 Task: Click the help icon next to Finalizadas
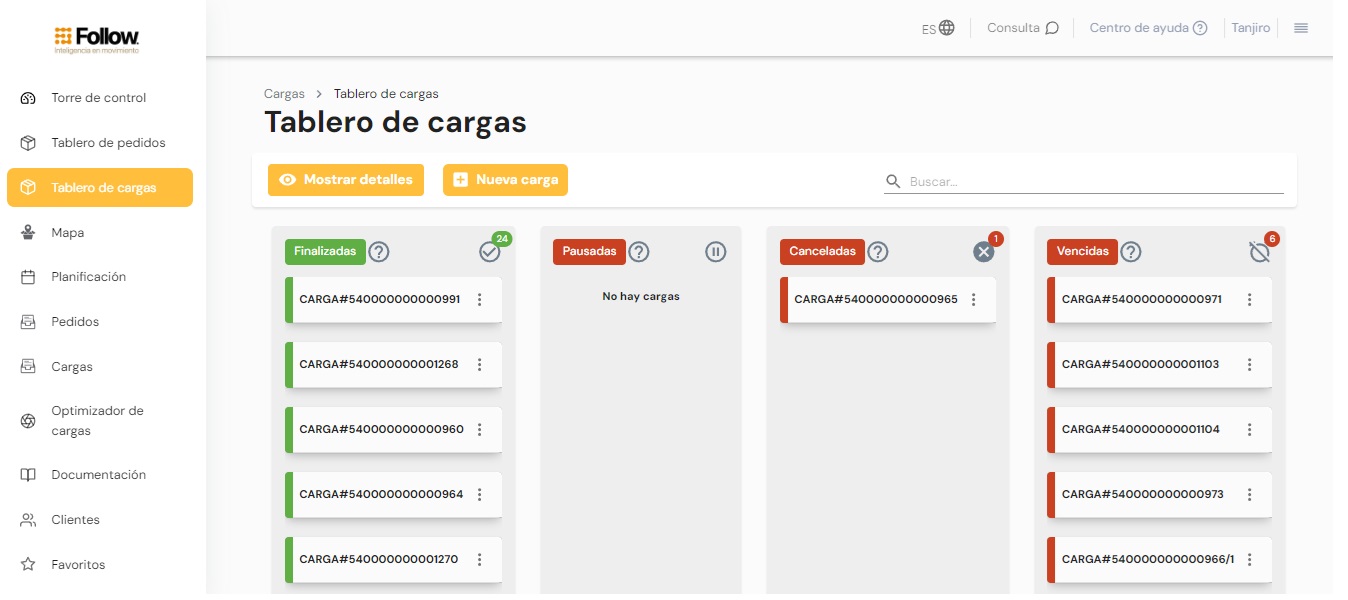[379, 252]
